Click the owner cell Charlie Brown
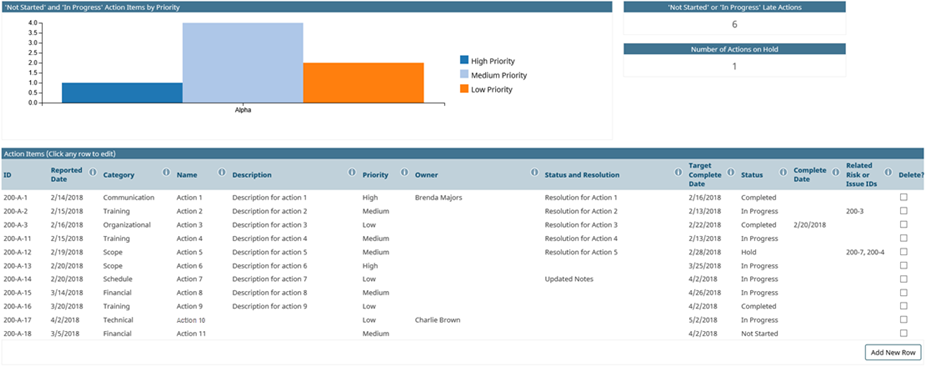 pos(438,320)
